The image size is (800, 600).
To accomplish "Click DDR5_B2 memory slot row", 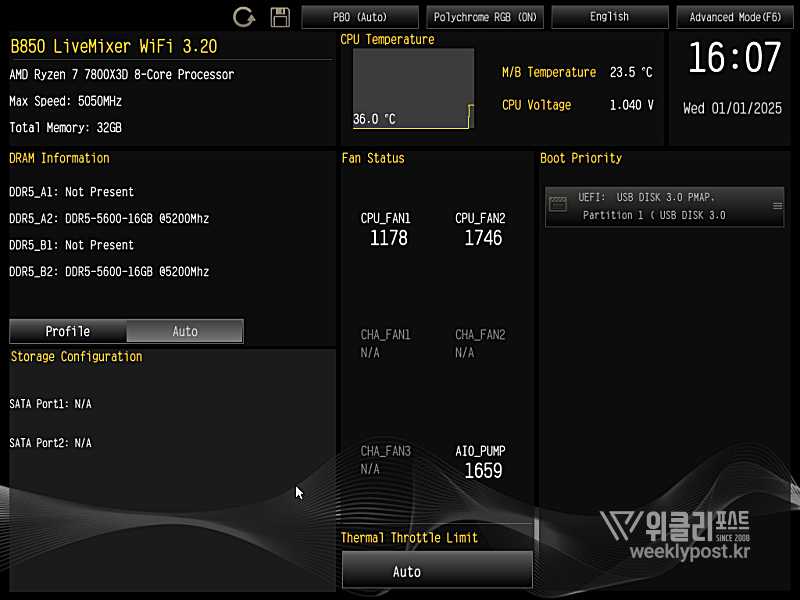I will coord(109,271).
